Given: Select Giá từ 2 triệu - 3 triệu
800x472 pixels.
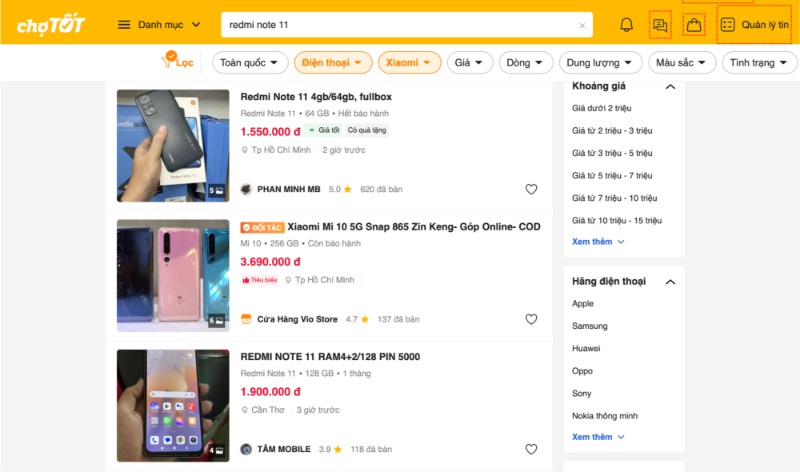Looking at the screenshot, I should click(x=612, y=131).
